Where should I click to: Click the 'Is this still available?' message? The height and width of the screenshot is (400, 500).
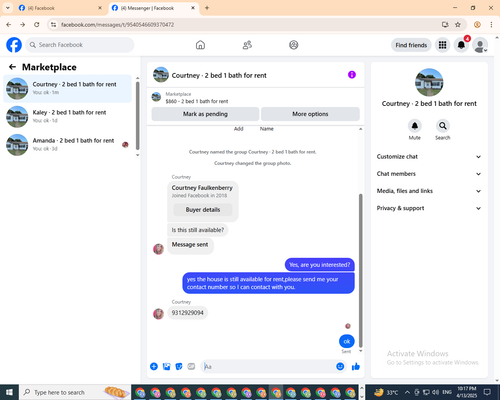coord(198,230)
